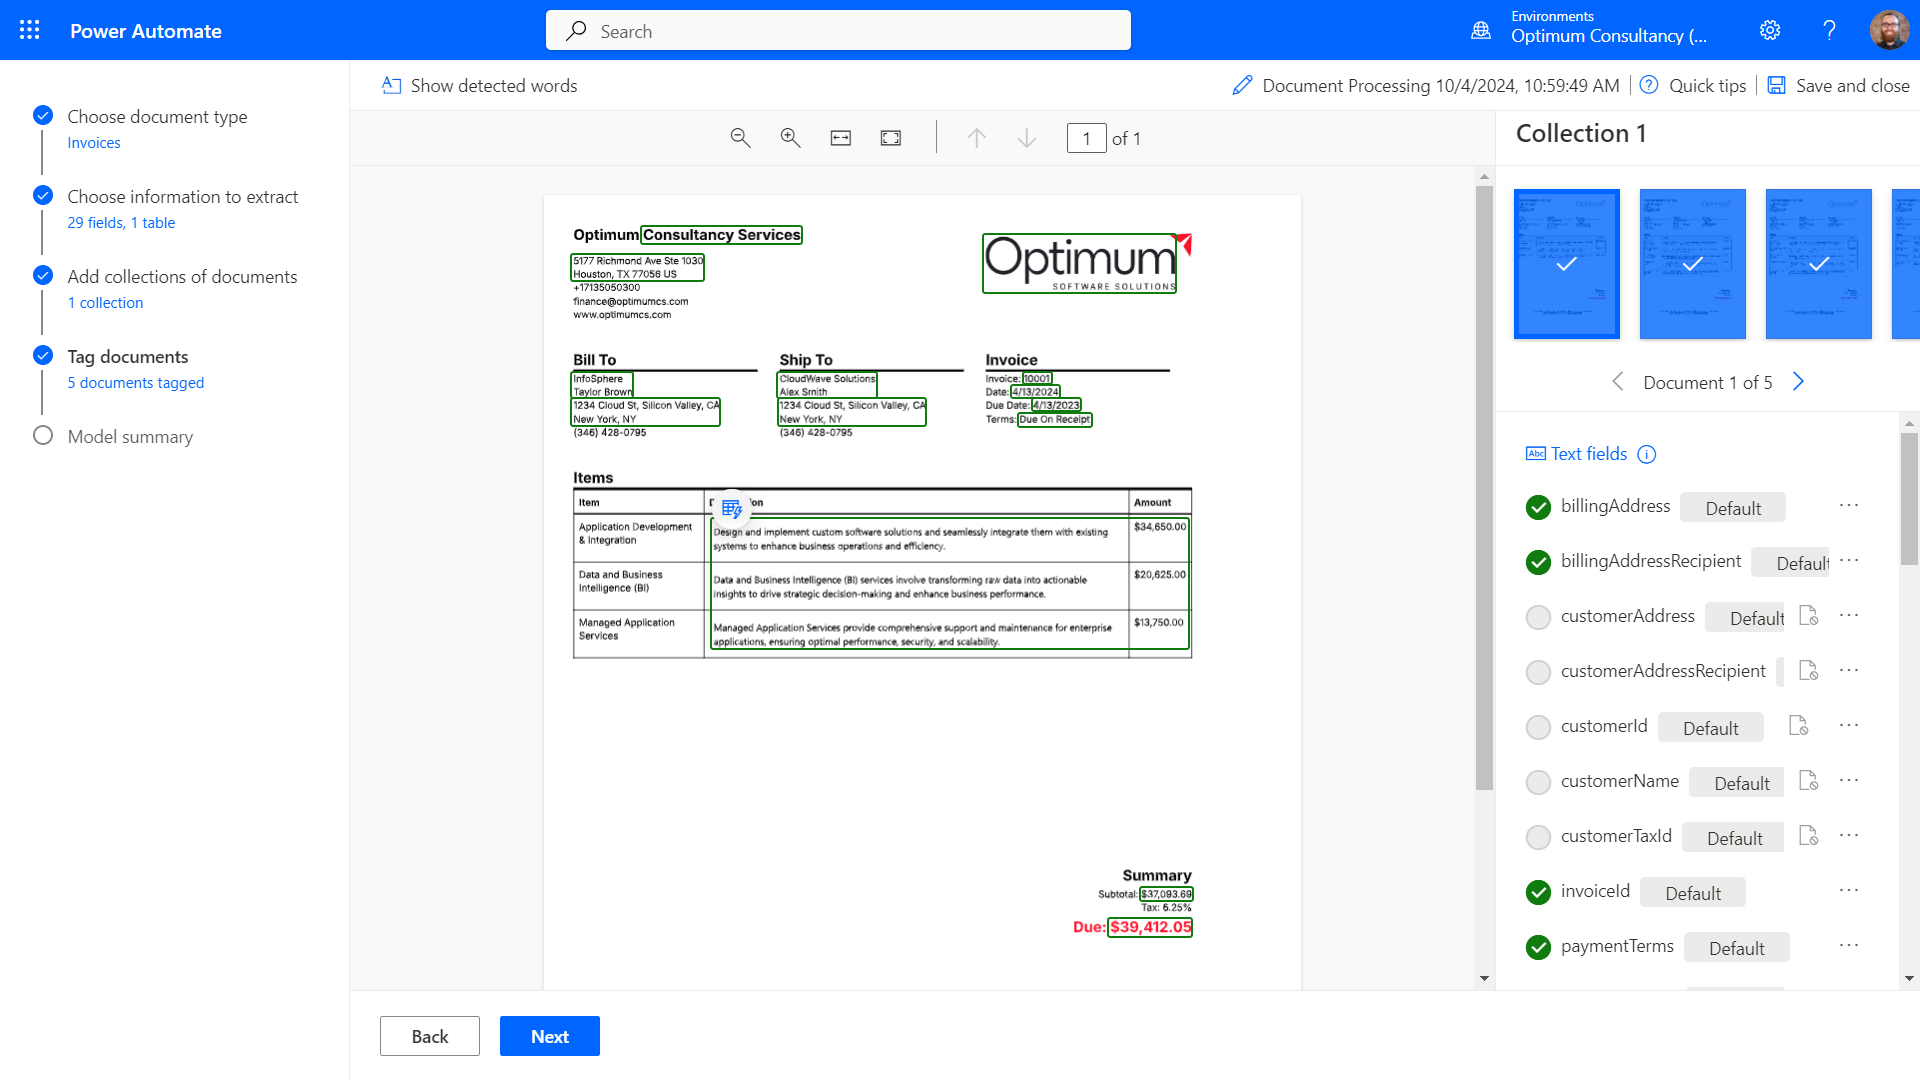Open more options for billingAddress field
Image resolution: width=1920 pixels, height=1080 pixels.
coord(1849,506)
